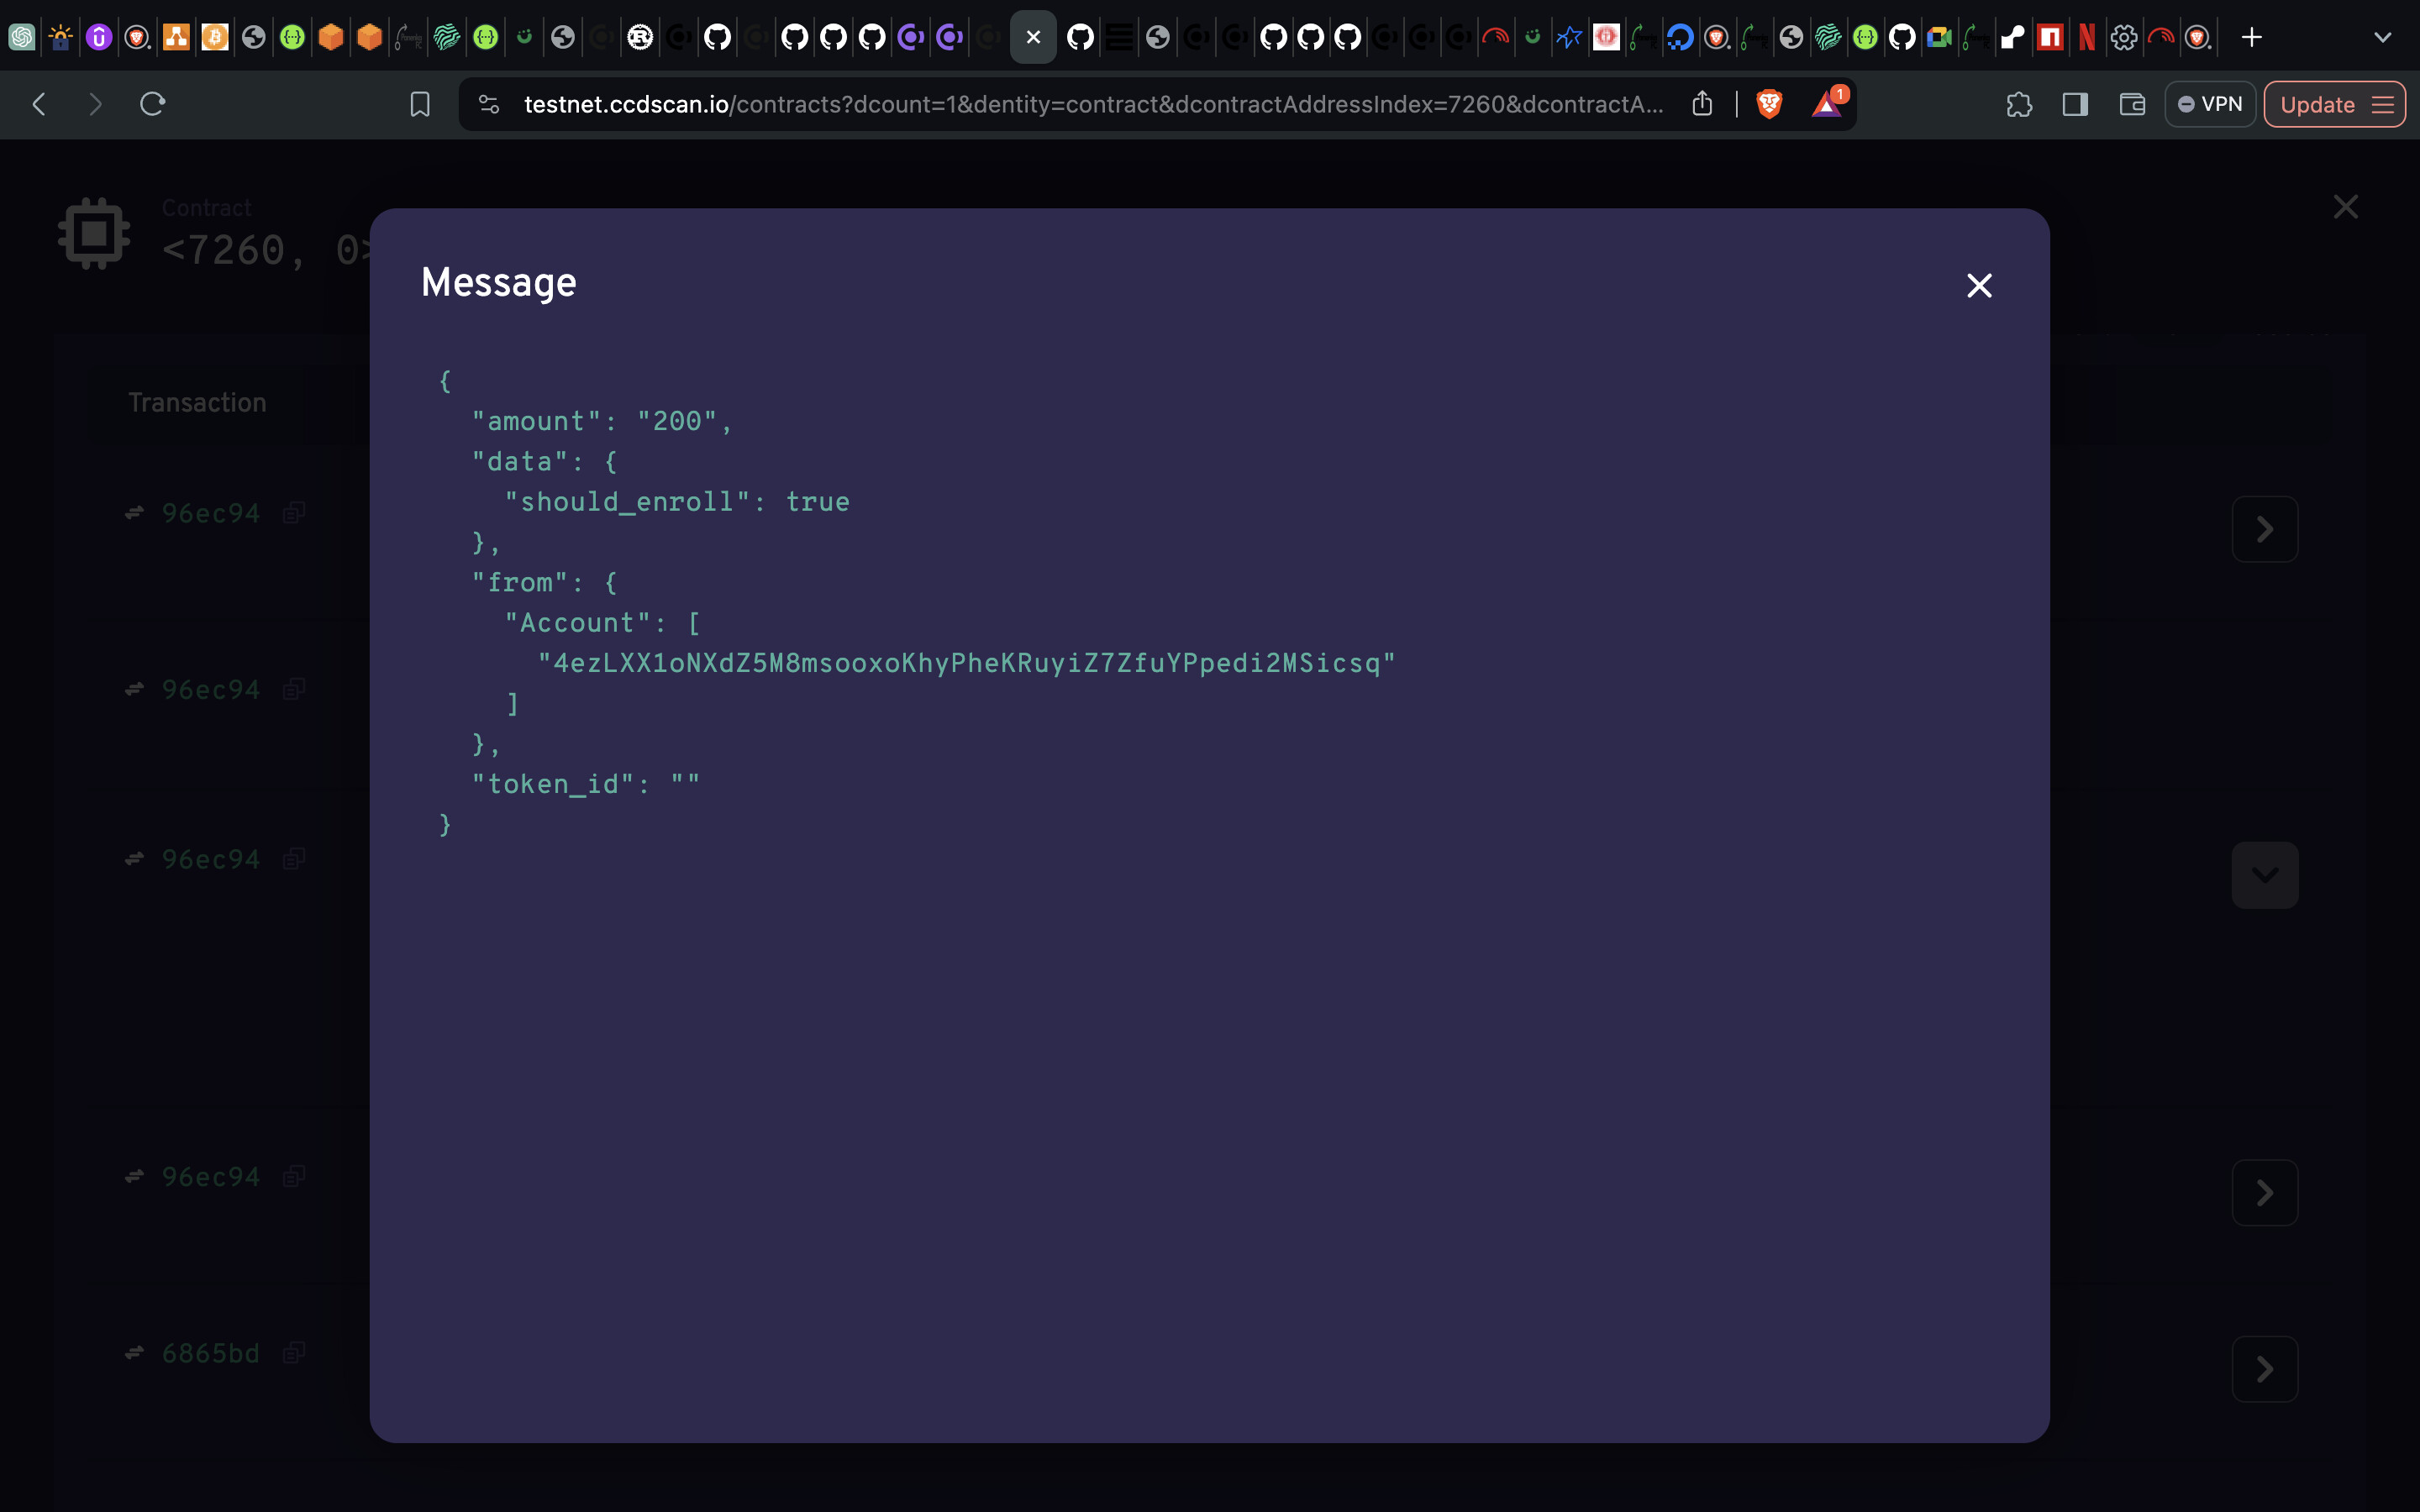Go forward in browser history
The height and width of the screenshot is (1512, 2420).
[x=95, y=104]
